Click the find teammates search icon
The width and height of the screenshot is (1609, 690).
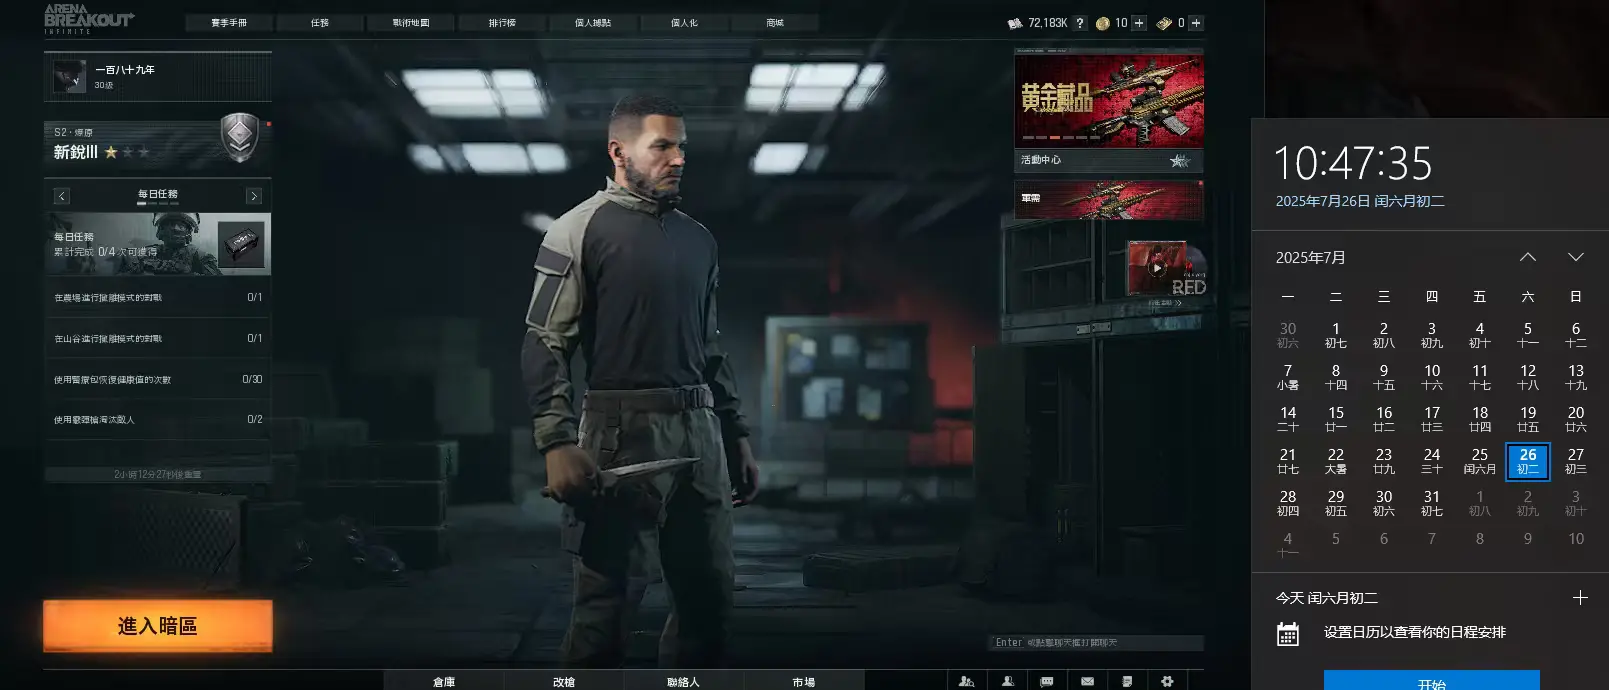[x=966, y=681]
